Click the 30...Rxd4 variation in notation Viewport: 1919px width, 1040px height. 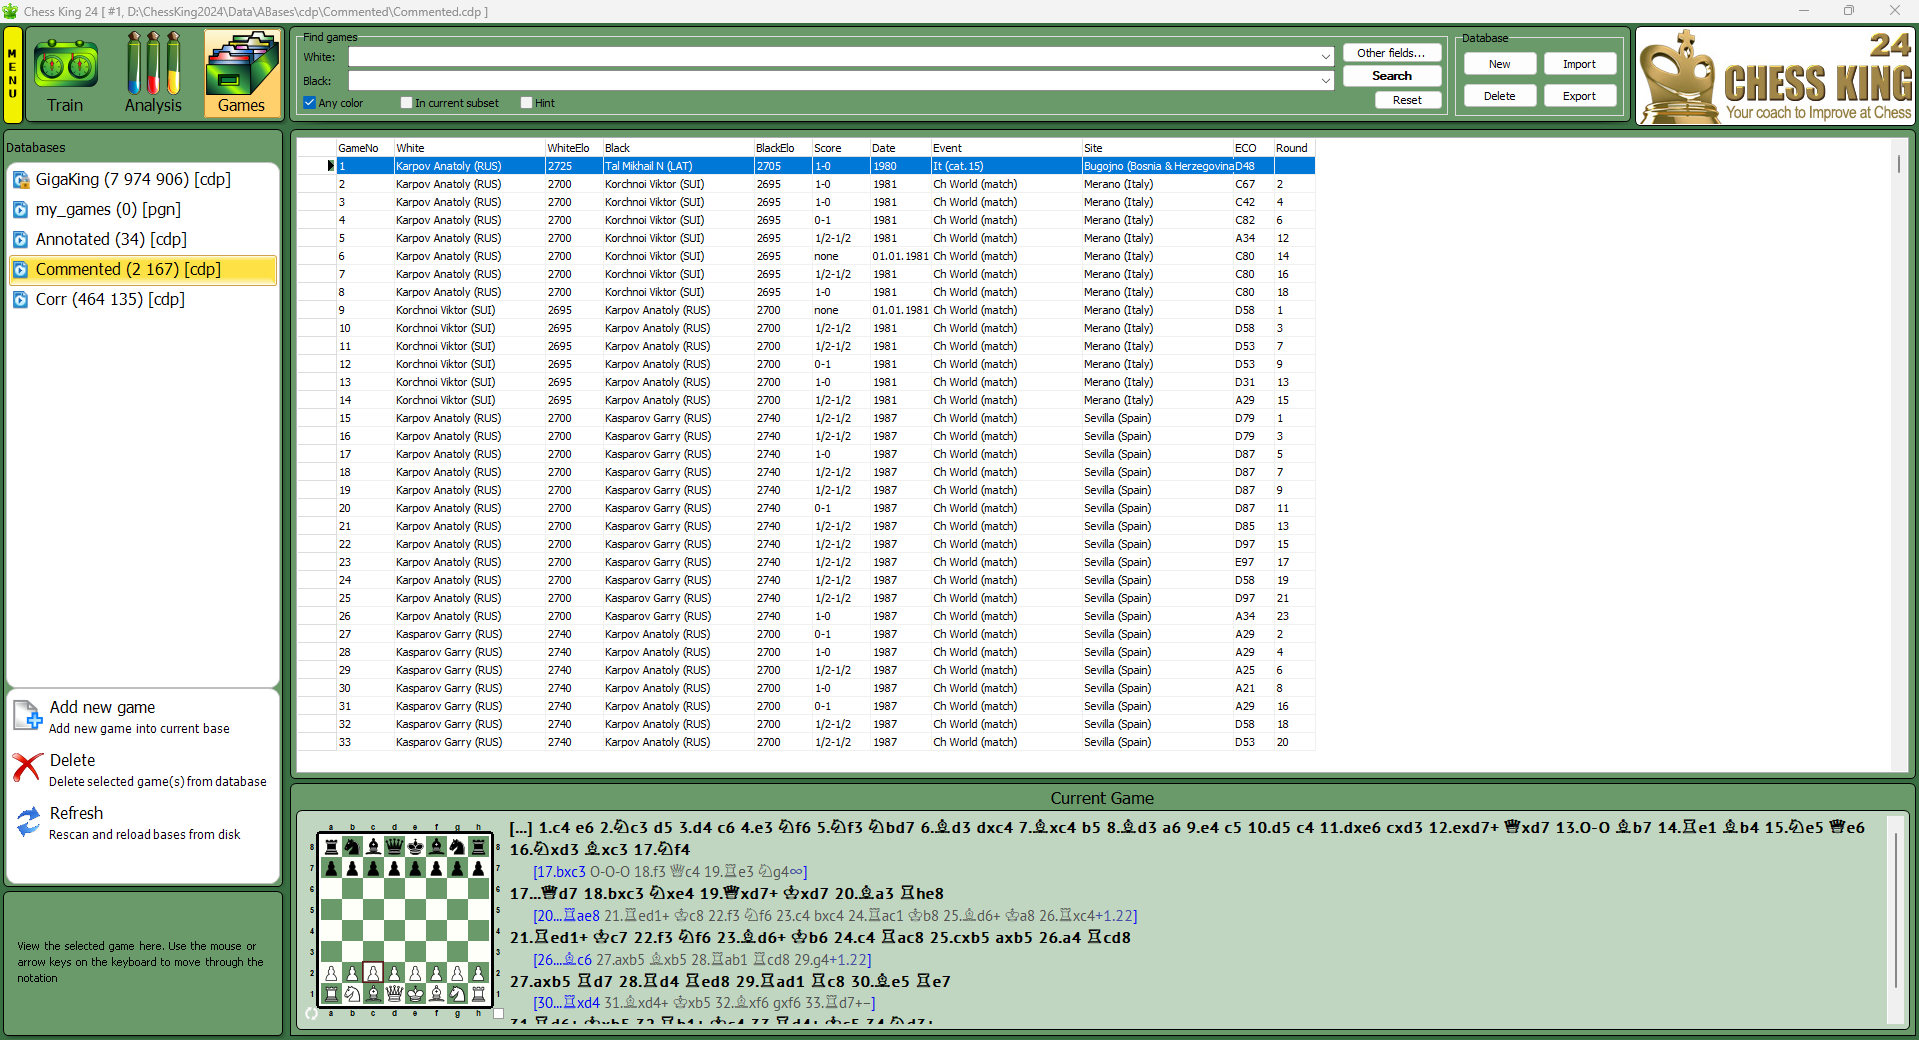[x=567, y=1003]
